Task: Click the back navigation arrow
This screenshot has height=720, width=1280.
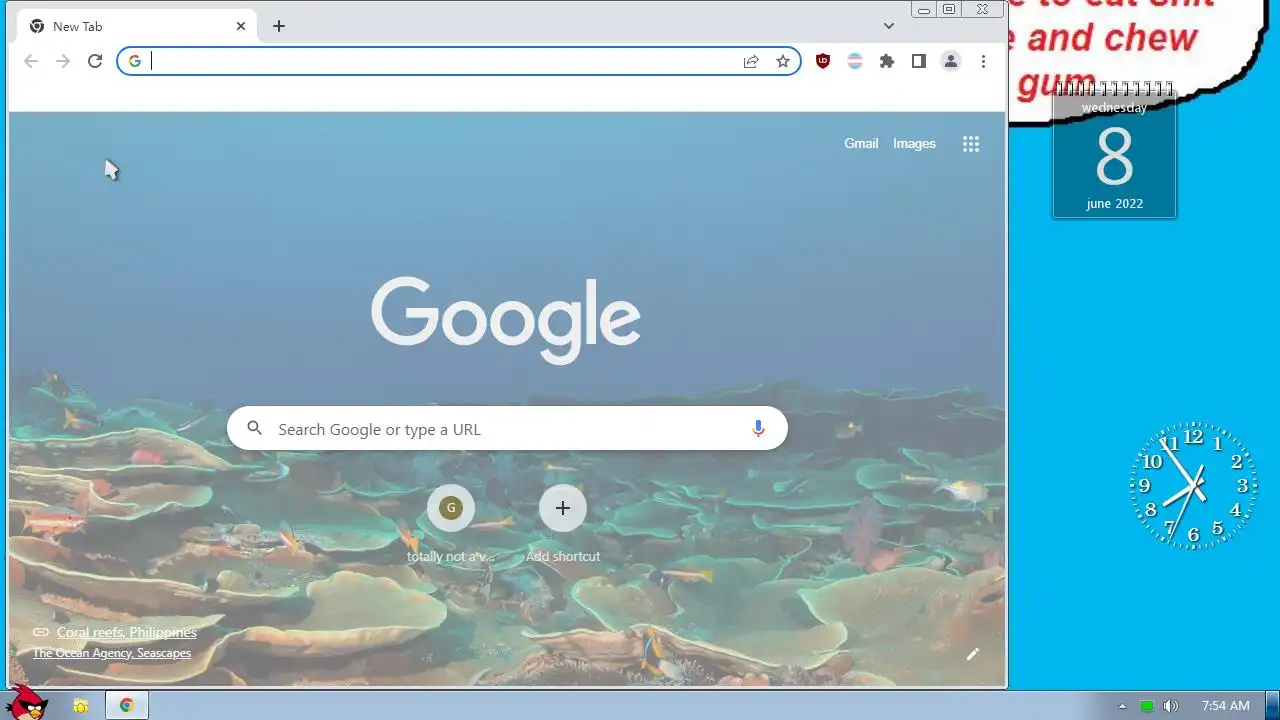Action: 31,61
